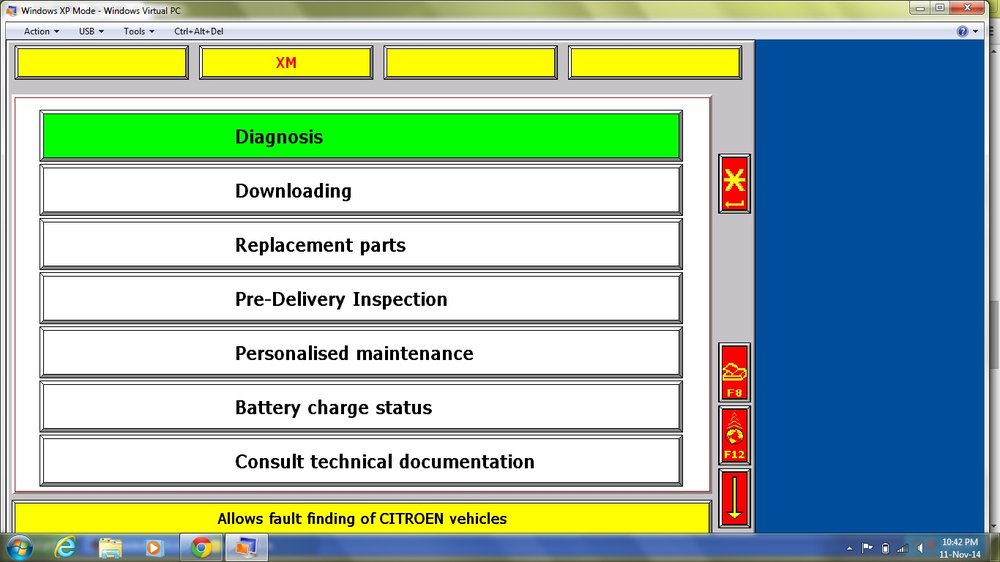Click the Windows Start orb
Image resolution: width=1000 pixels, height=562 pixels.
[19, 548]
